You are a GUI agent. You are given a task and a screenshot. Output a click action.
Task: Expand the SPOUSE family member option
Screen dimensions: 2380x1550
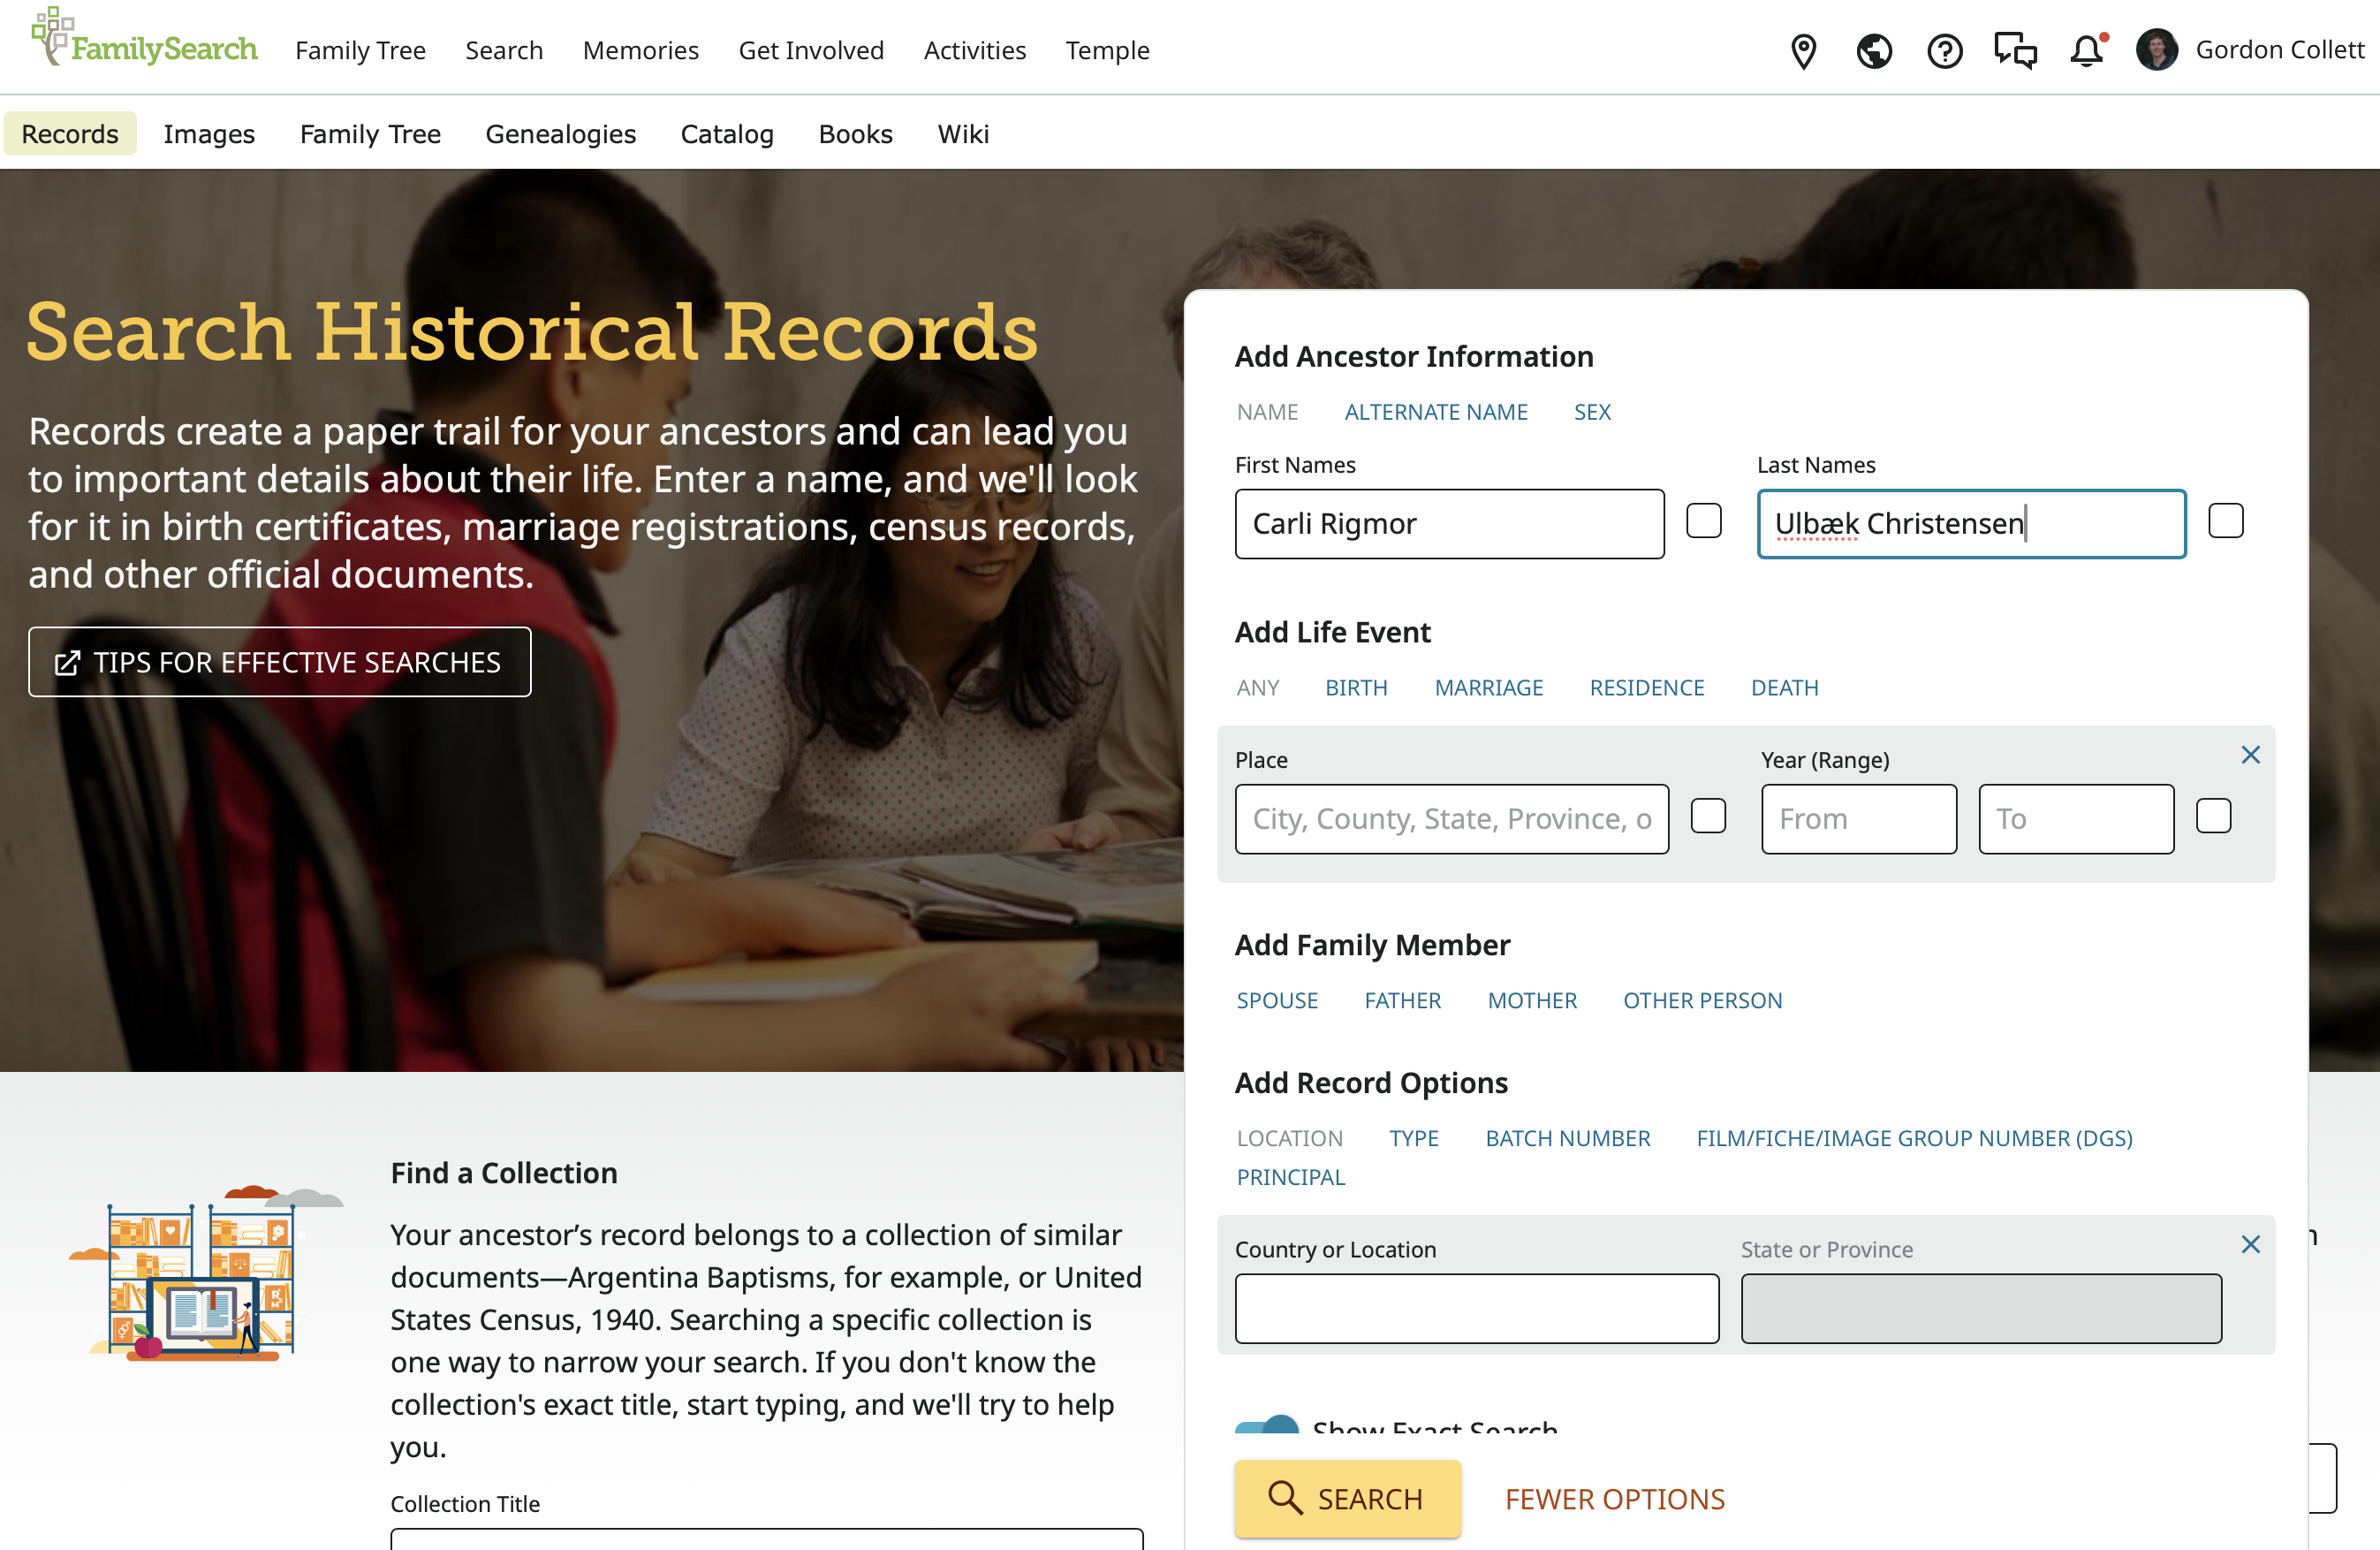[x=1277, y=1000]
